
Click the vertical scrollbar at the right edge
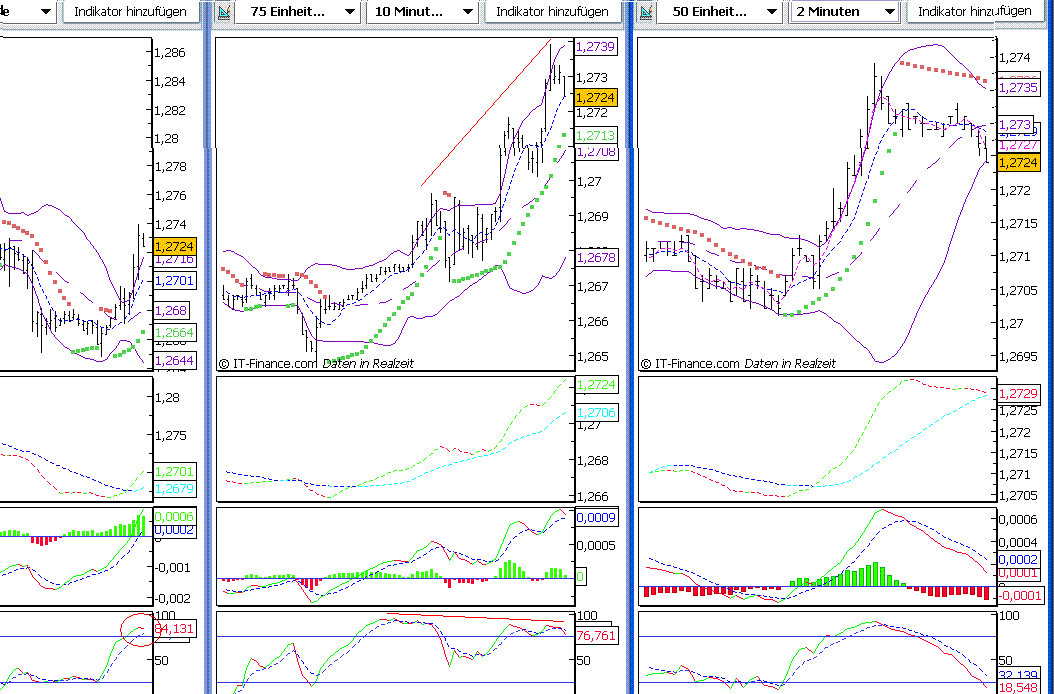click(1048, 350)
